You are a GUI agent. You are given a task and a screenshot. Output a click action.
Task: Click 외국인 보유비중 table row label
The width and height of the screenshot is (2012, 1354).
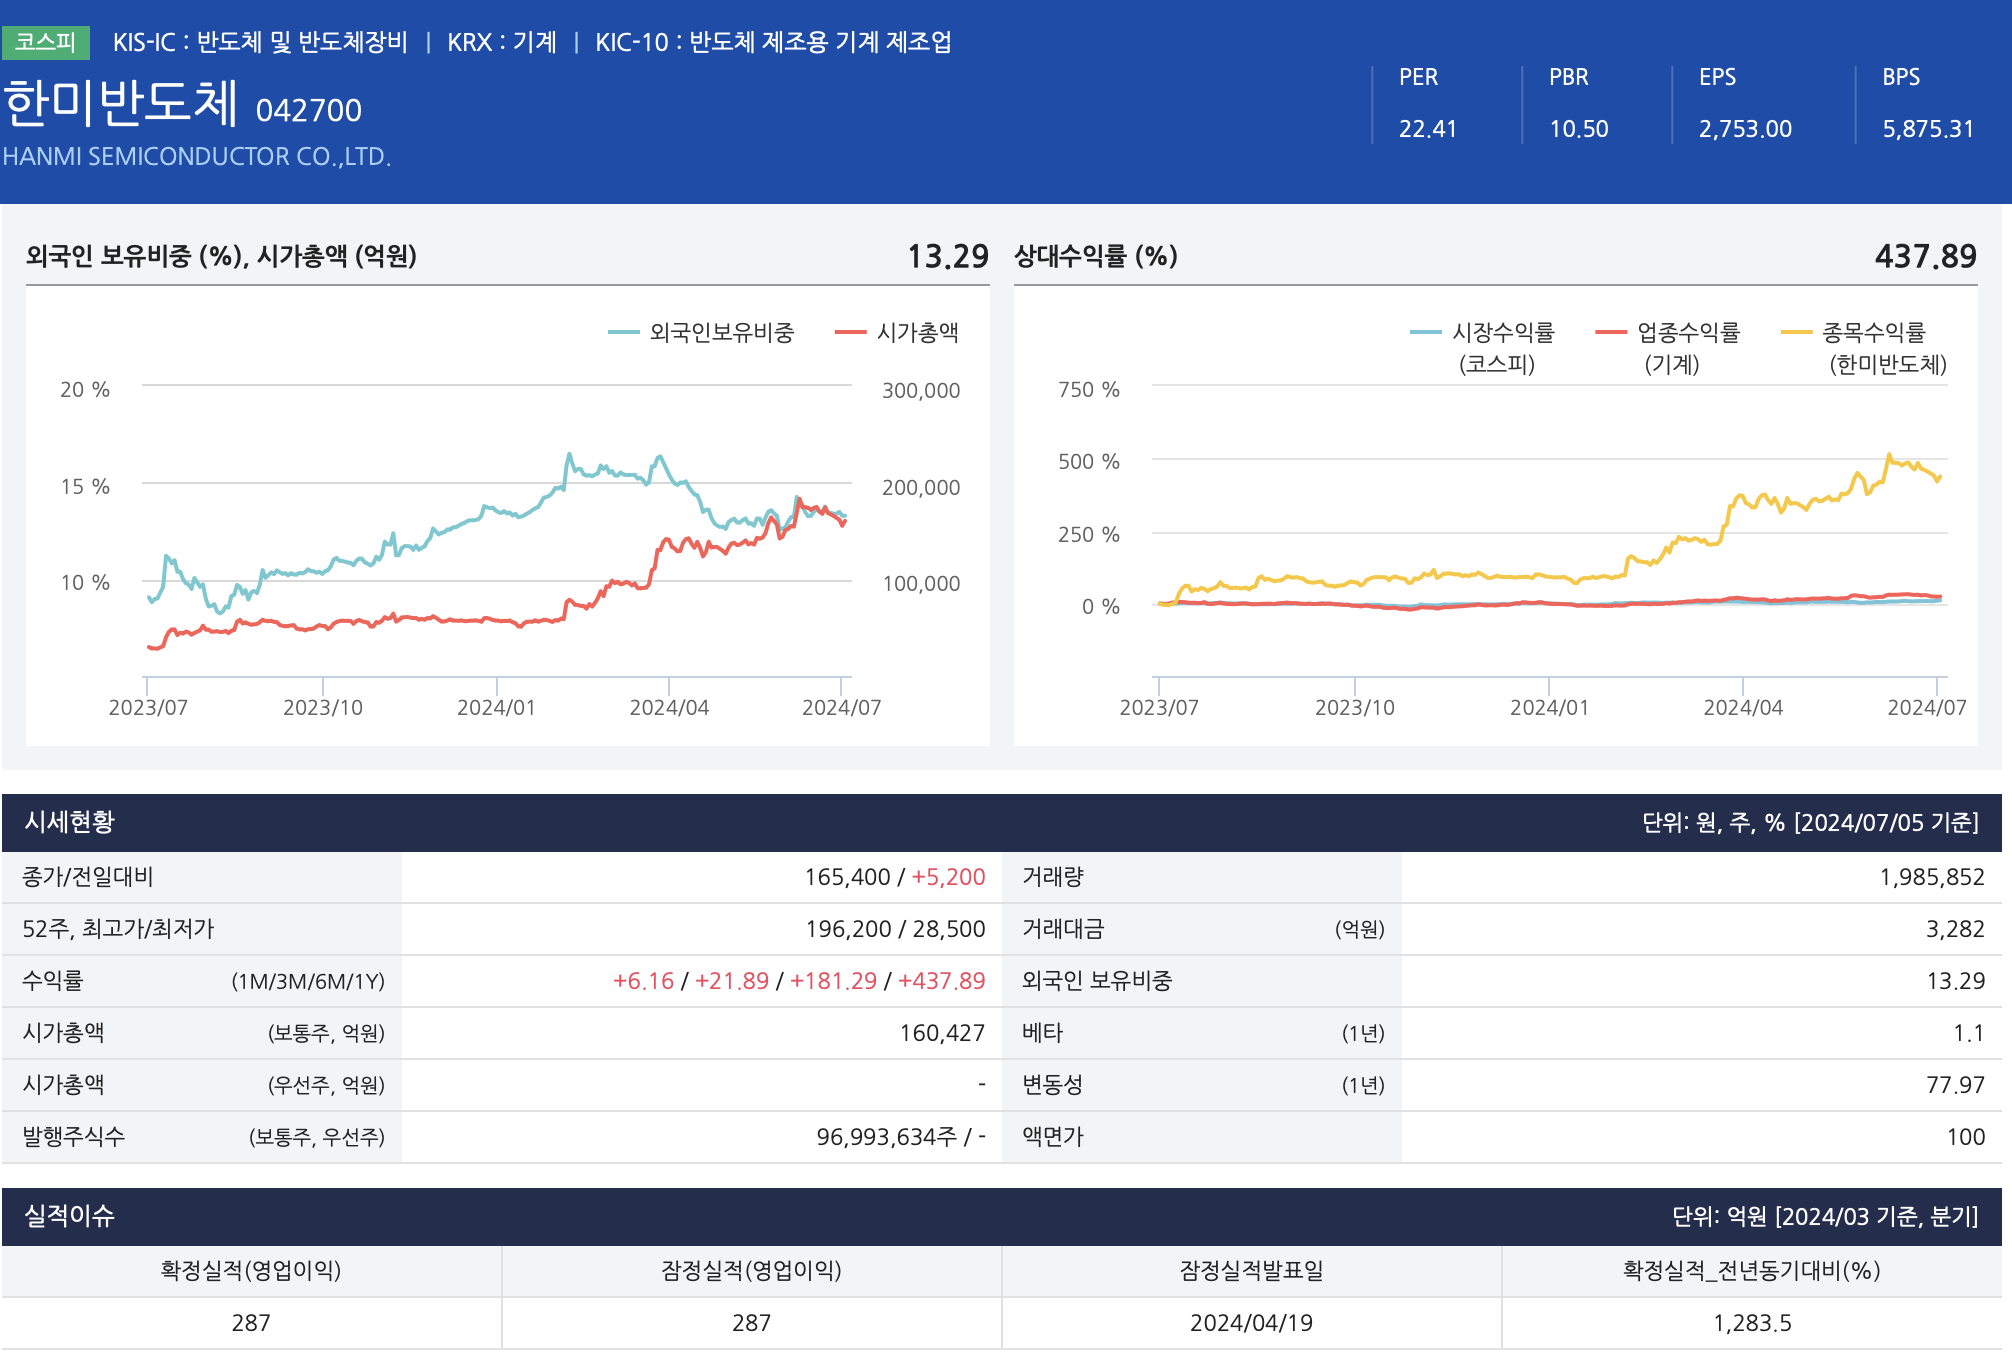[1097, 981]
